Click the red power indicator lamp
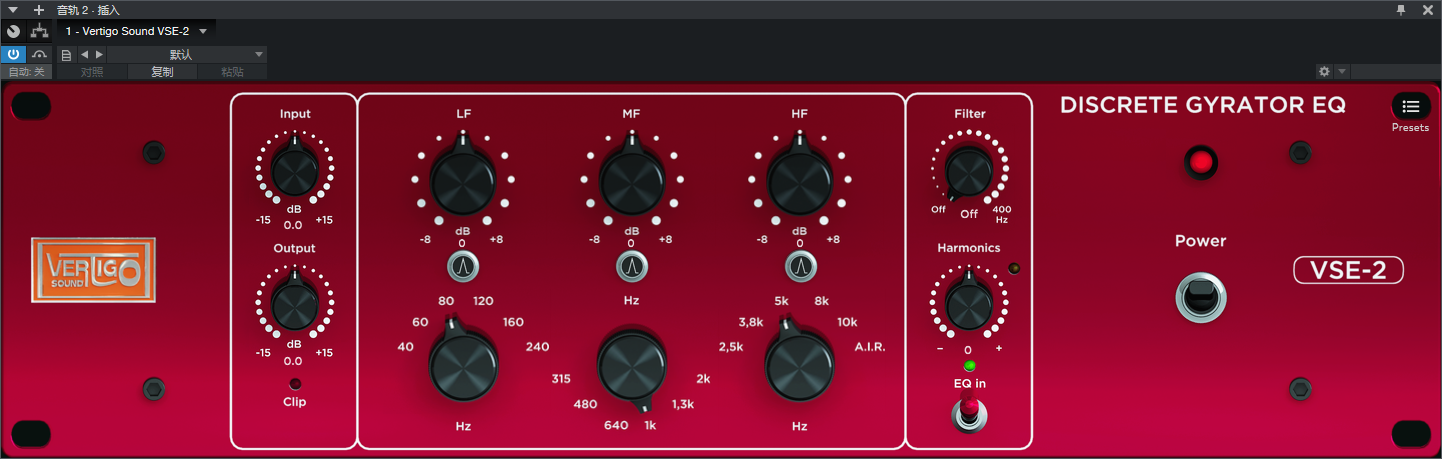Screen dimensions: 1442x459 (1201, 162)
